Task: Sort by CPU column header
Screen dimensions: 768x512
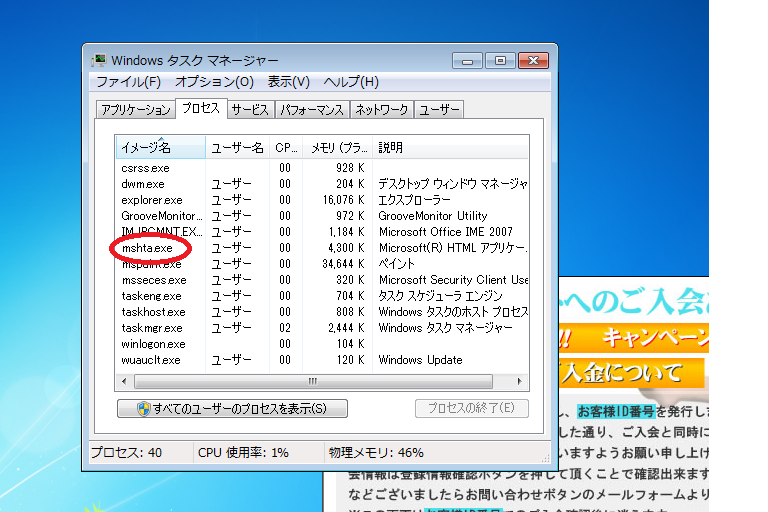Action: [286, 147]
